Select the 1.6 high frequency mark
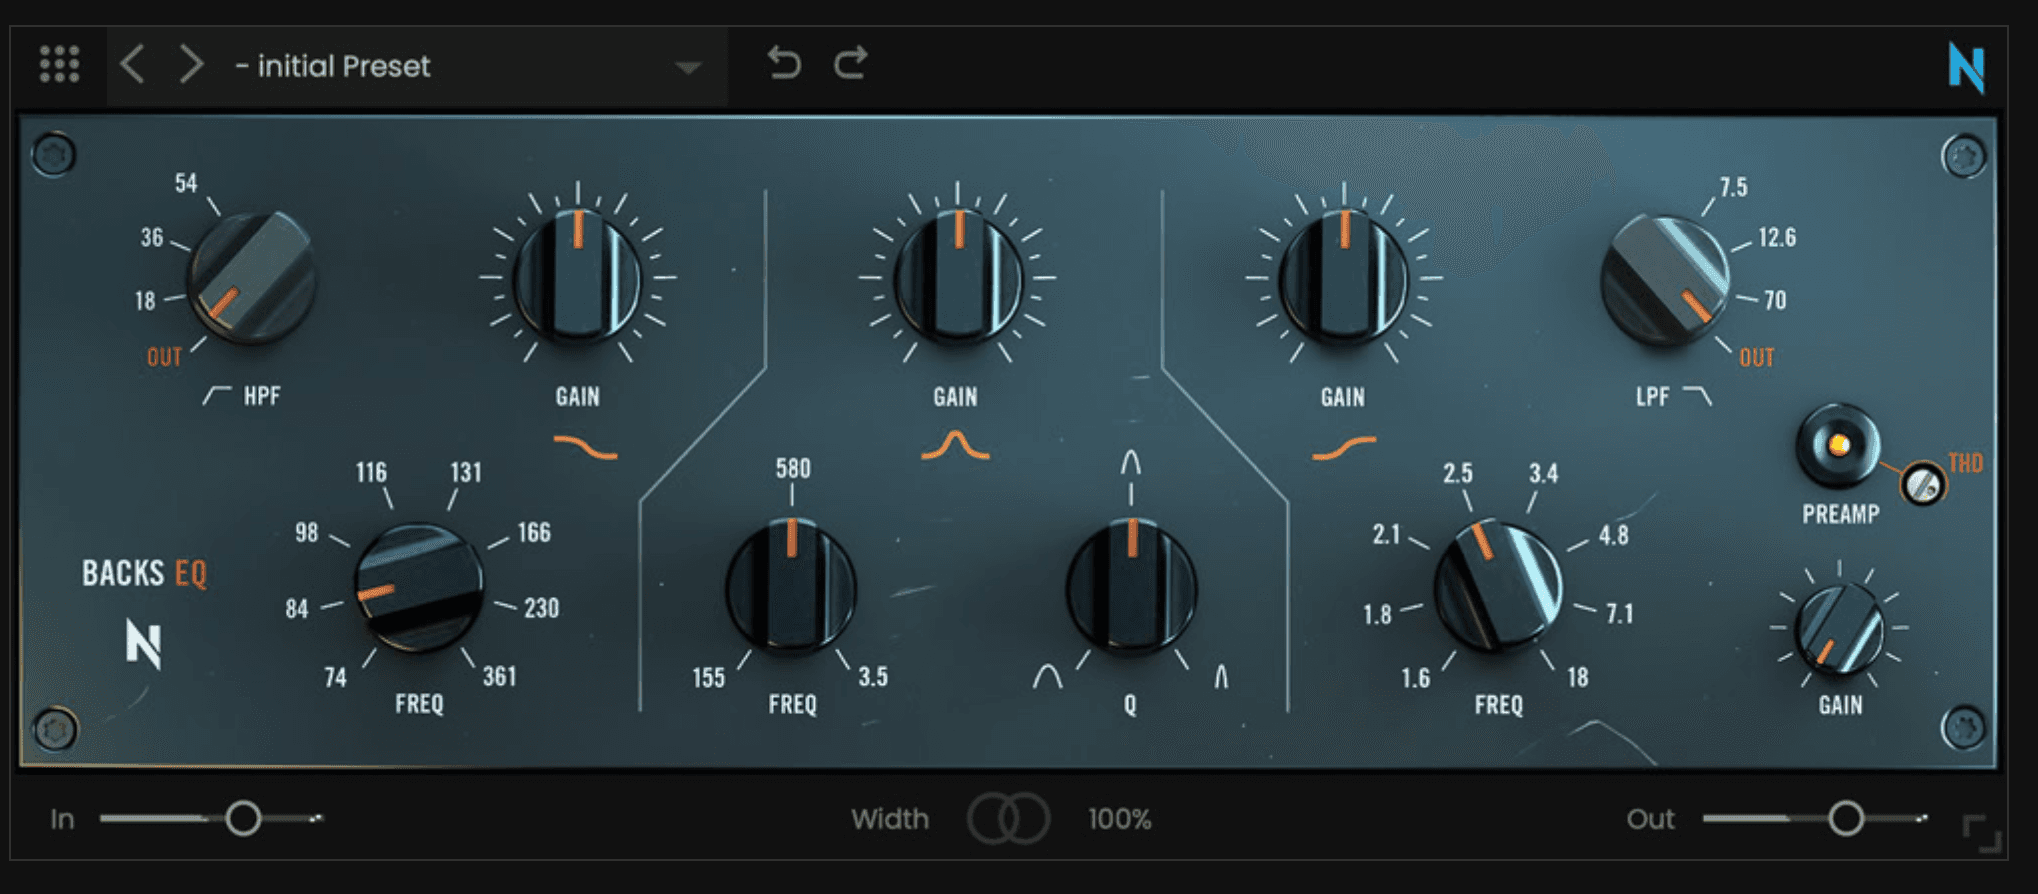Viewport: 2038px width, 894px height. 1415,678
